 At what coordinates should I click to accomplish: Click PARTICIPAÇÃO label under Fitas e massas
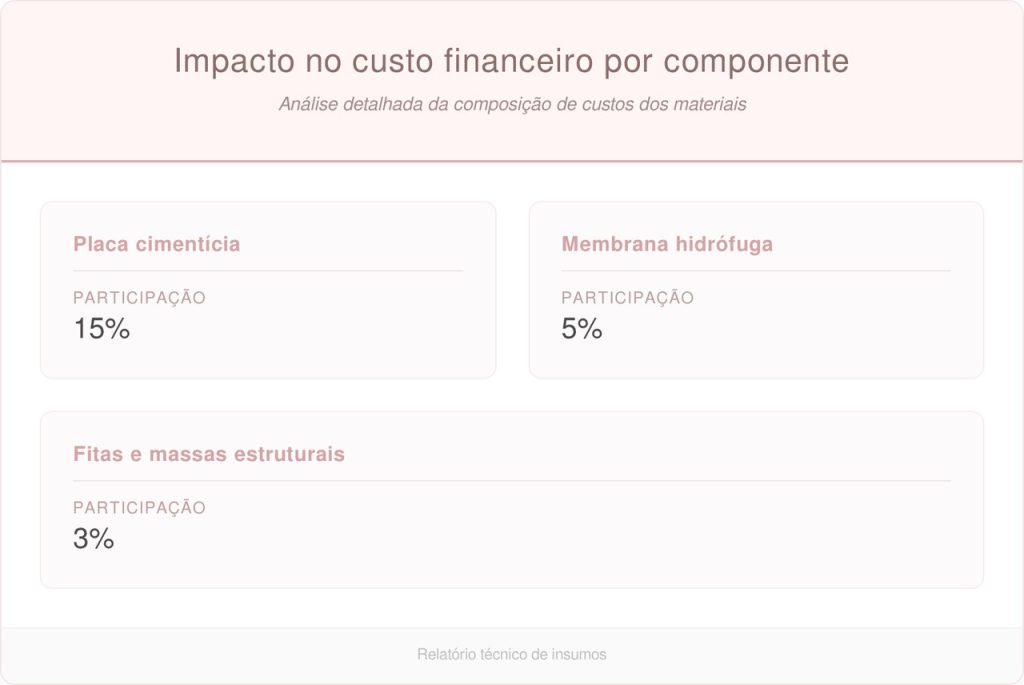coord(139,508)
